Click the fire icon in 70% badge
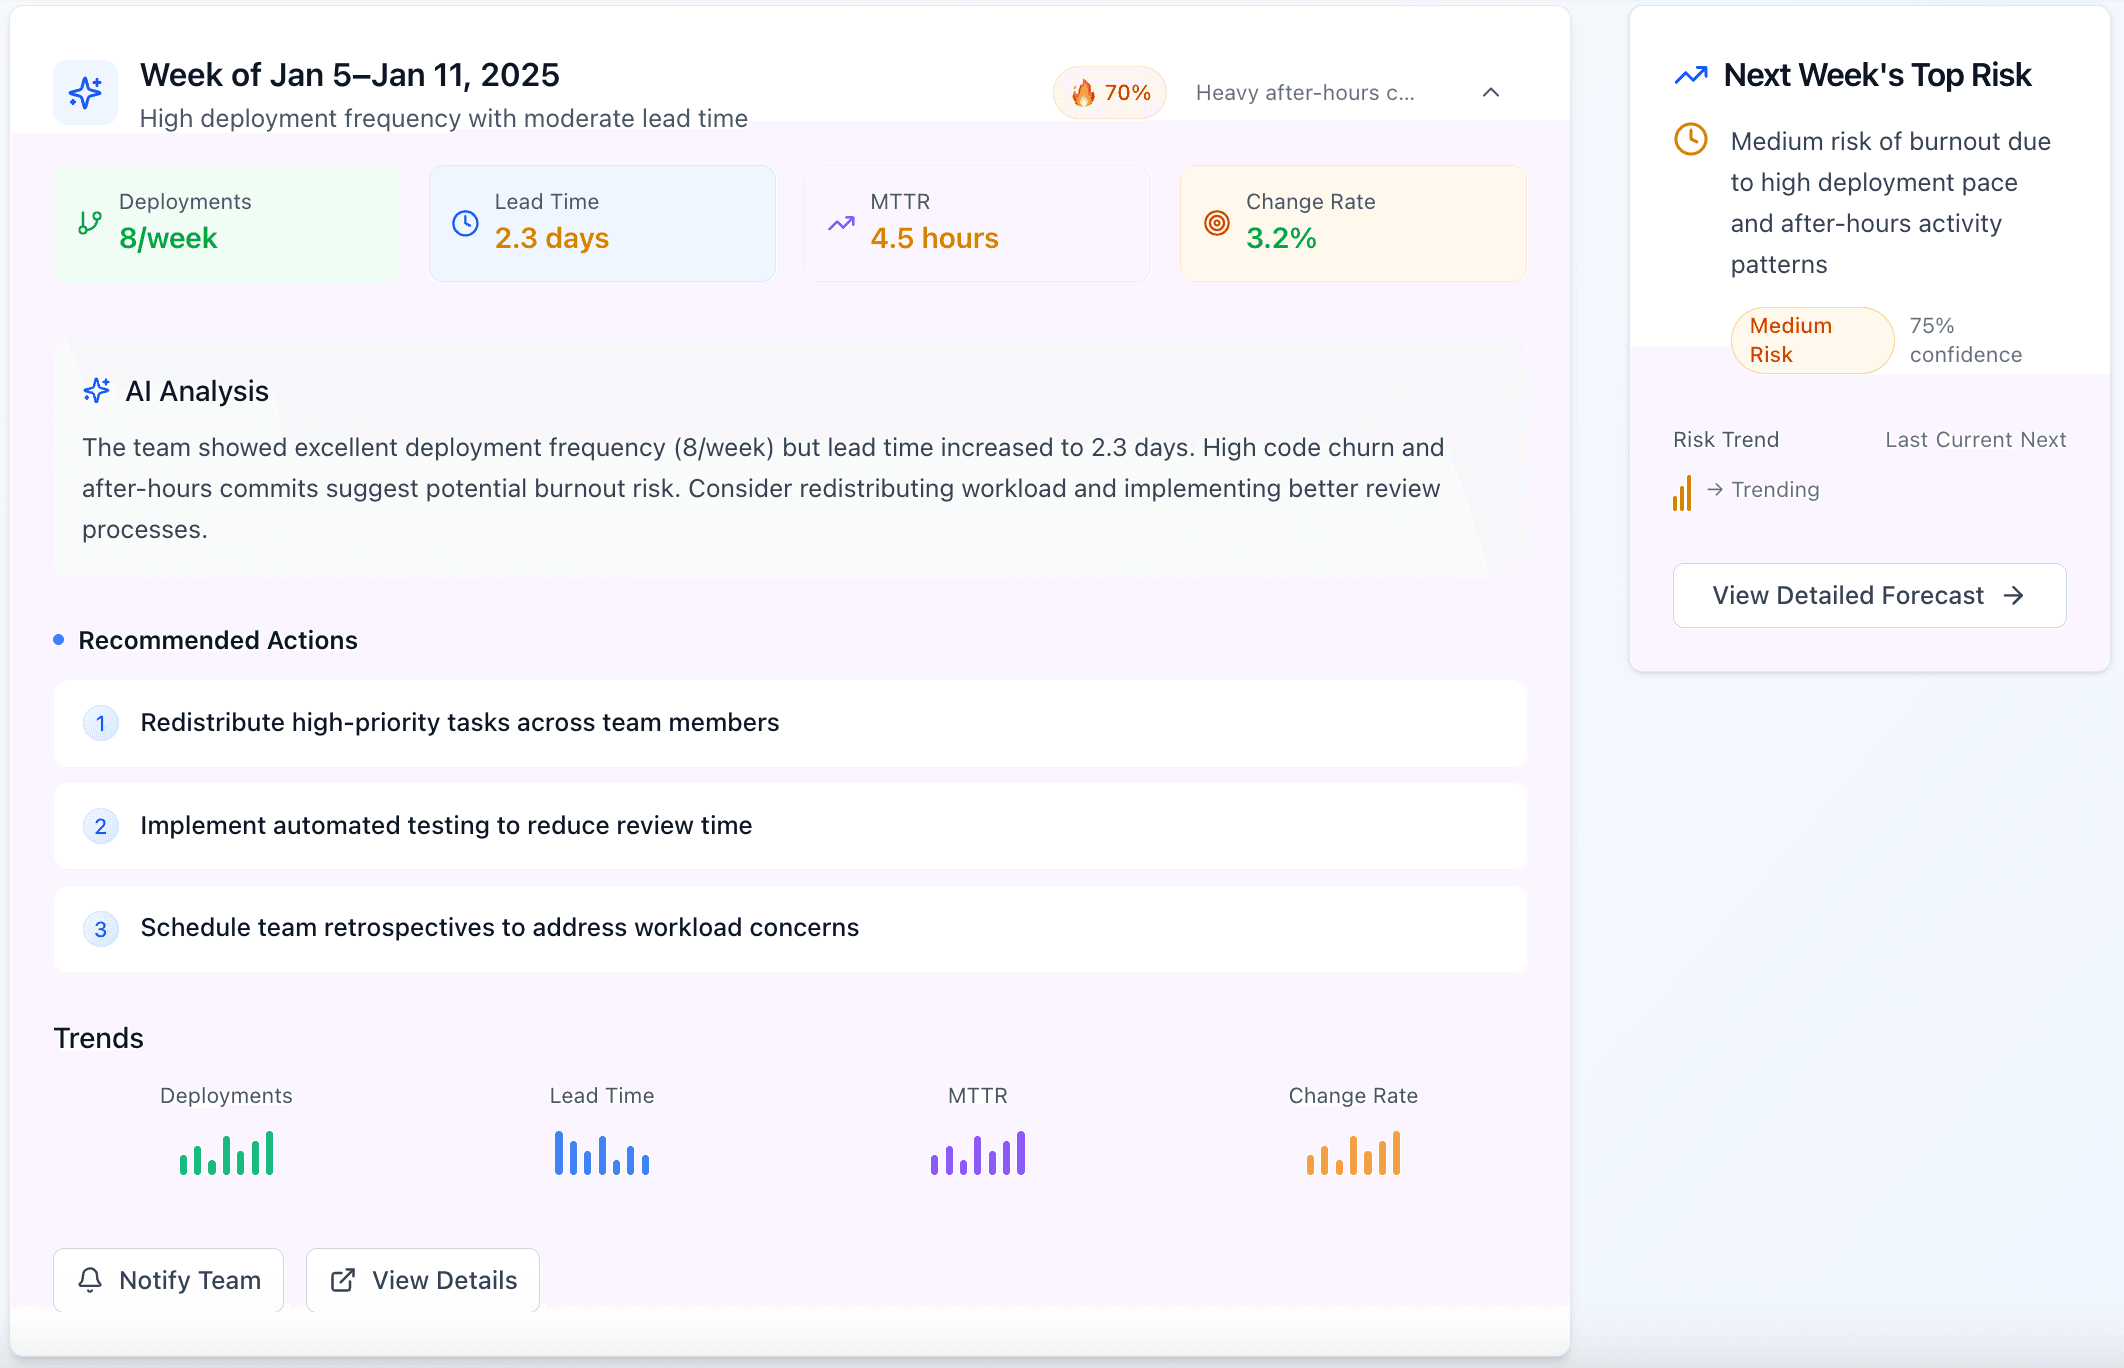 pyautogui.click(x=1083, y=93)
